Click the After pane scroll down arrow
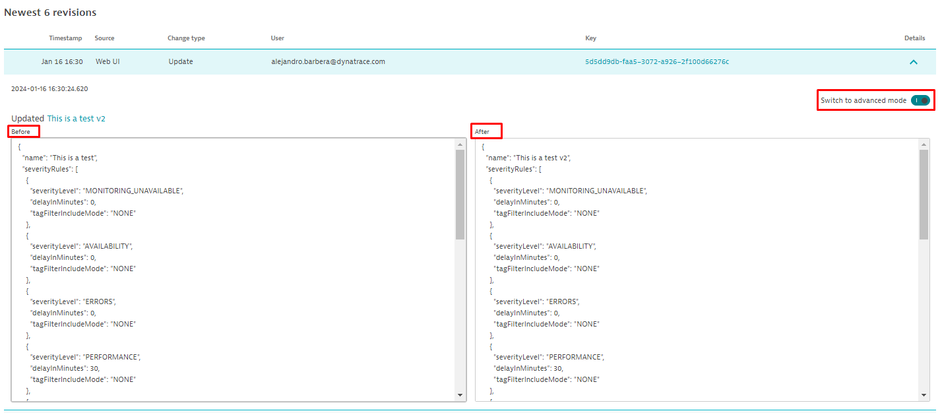Viewport: 942px width, 413px height. 923,395
